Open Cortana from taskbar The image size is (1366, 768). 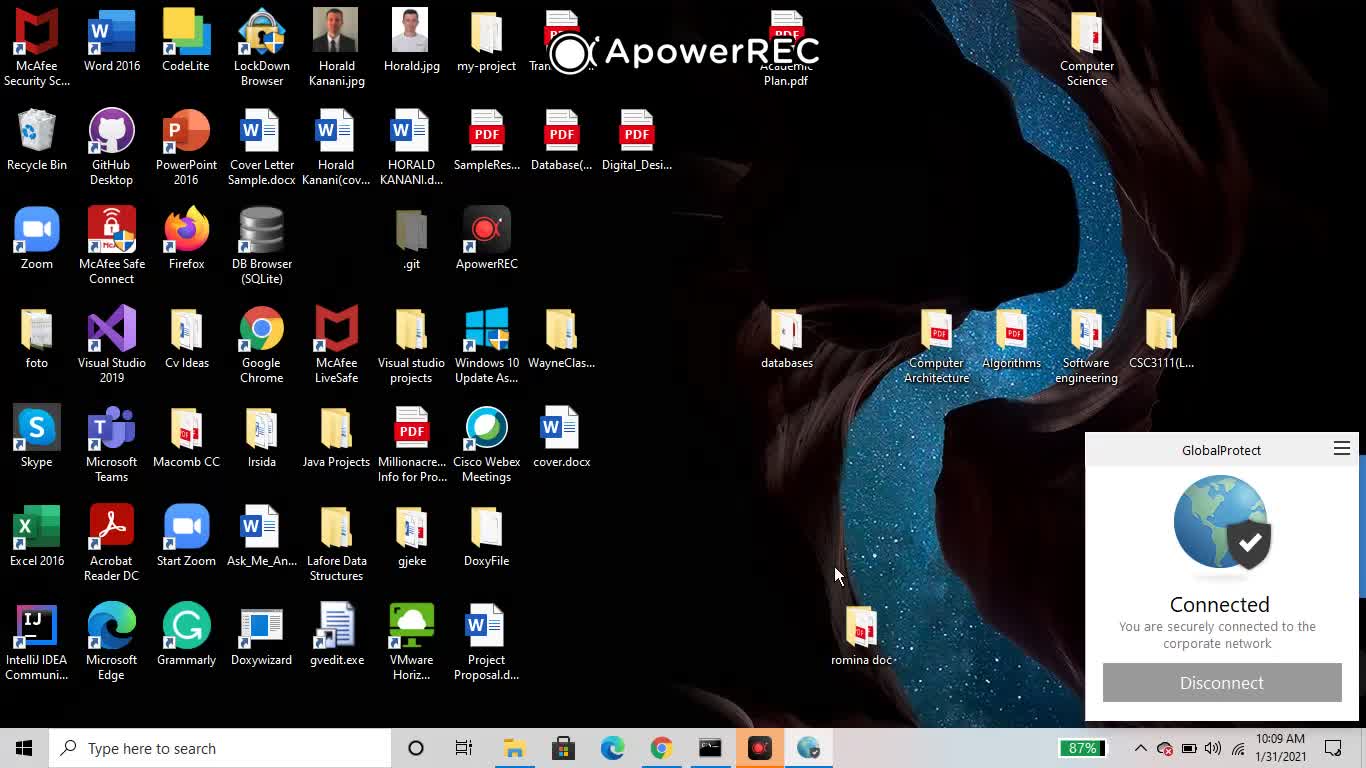[416, 748]
